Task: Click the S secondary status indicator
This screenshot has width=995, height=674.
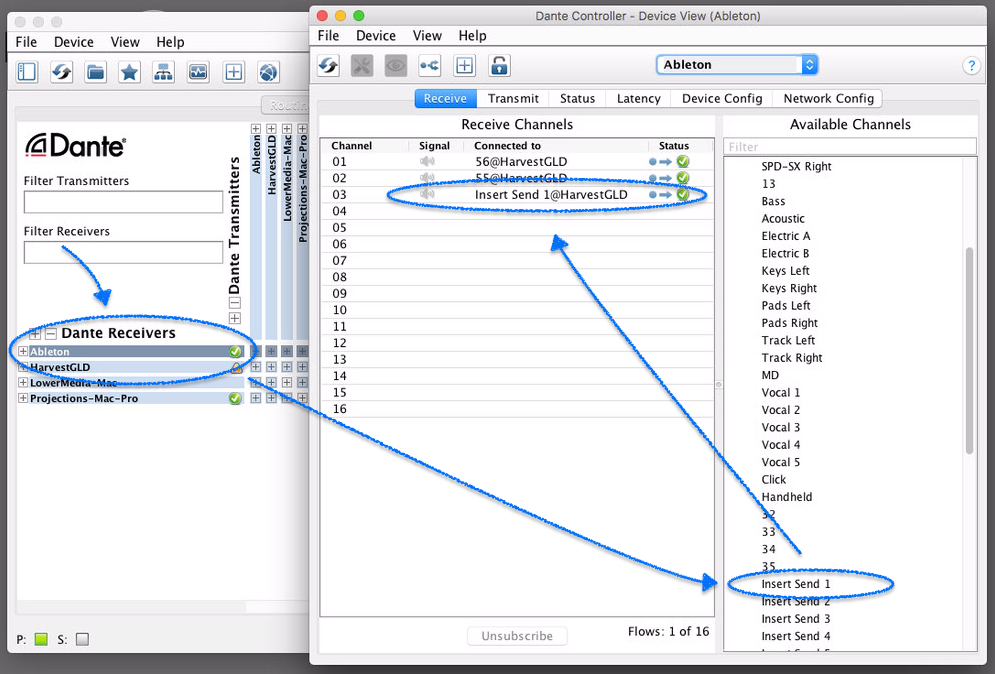Action: [x=82, y=639]
